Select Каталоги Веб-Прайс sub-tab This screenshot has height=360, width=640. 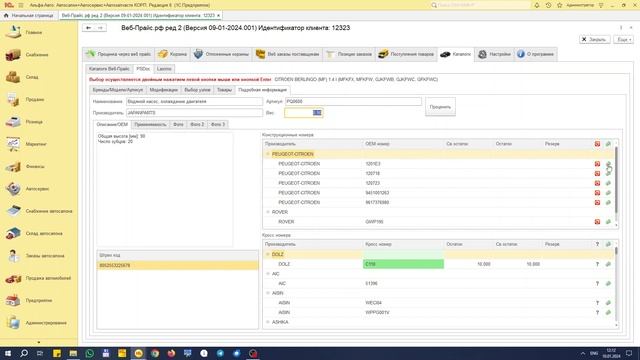pyautogui.click(x=109, y=69)
